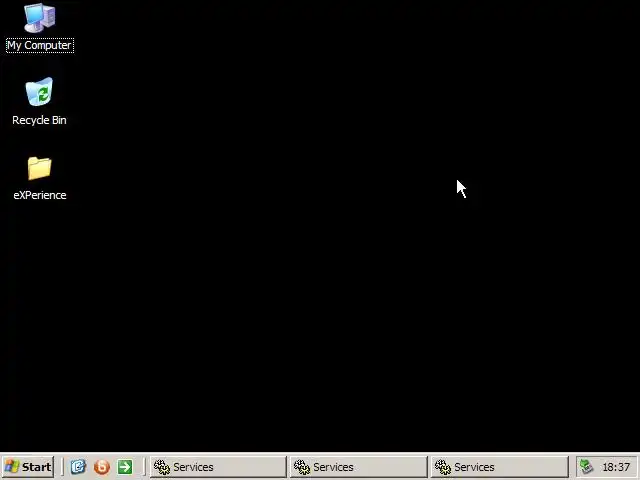Click the green arrow quick launch icon
Screen dimensions: 640x480
[125, 467]
